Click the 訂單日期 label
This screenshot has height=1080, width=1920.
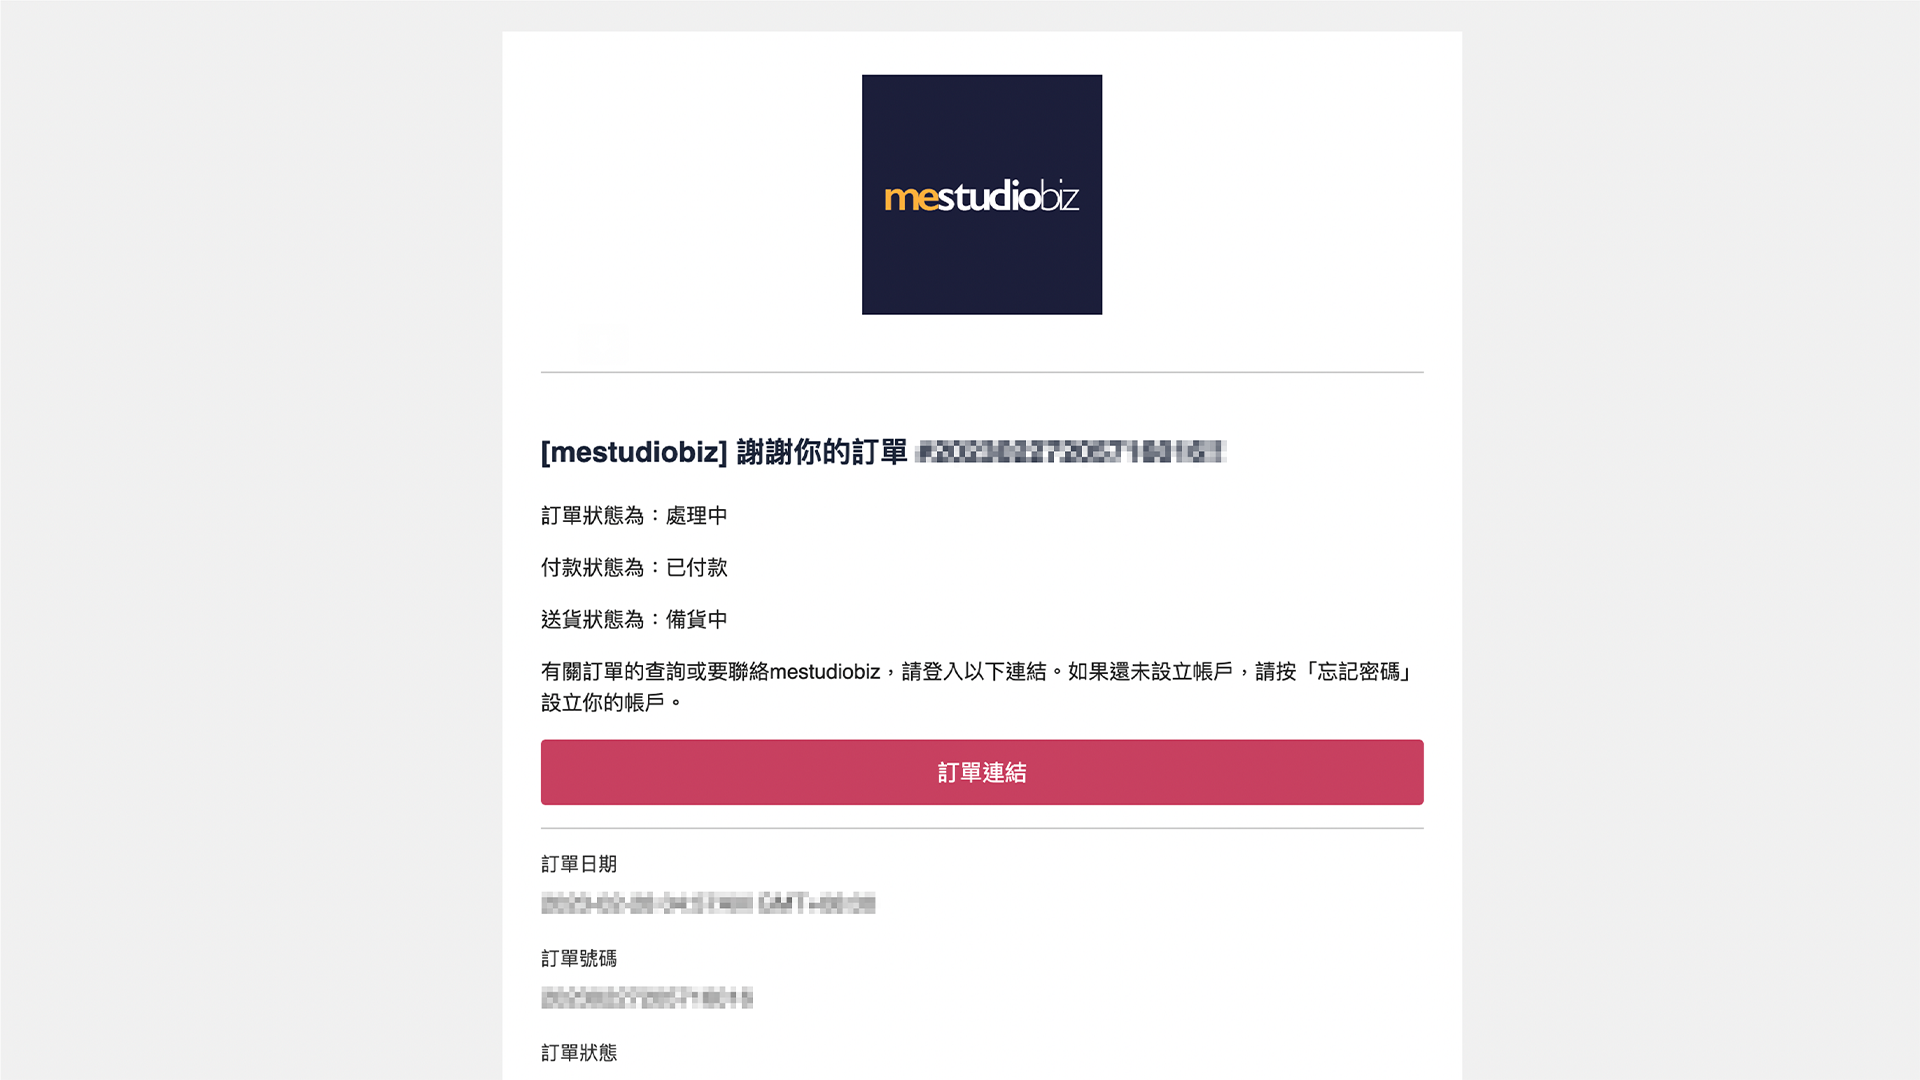pos(579,864)
